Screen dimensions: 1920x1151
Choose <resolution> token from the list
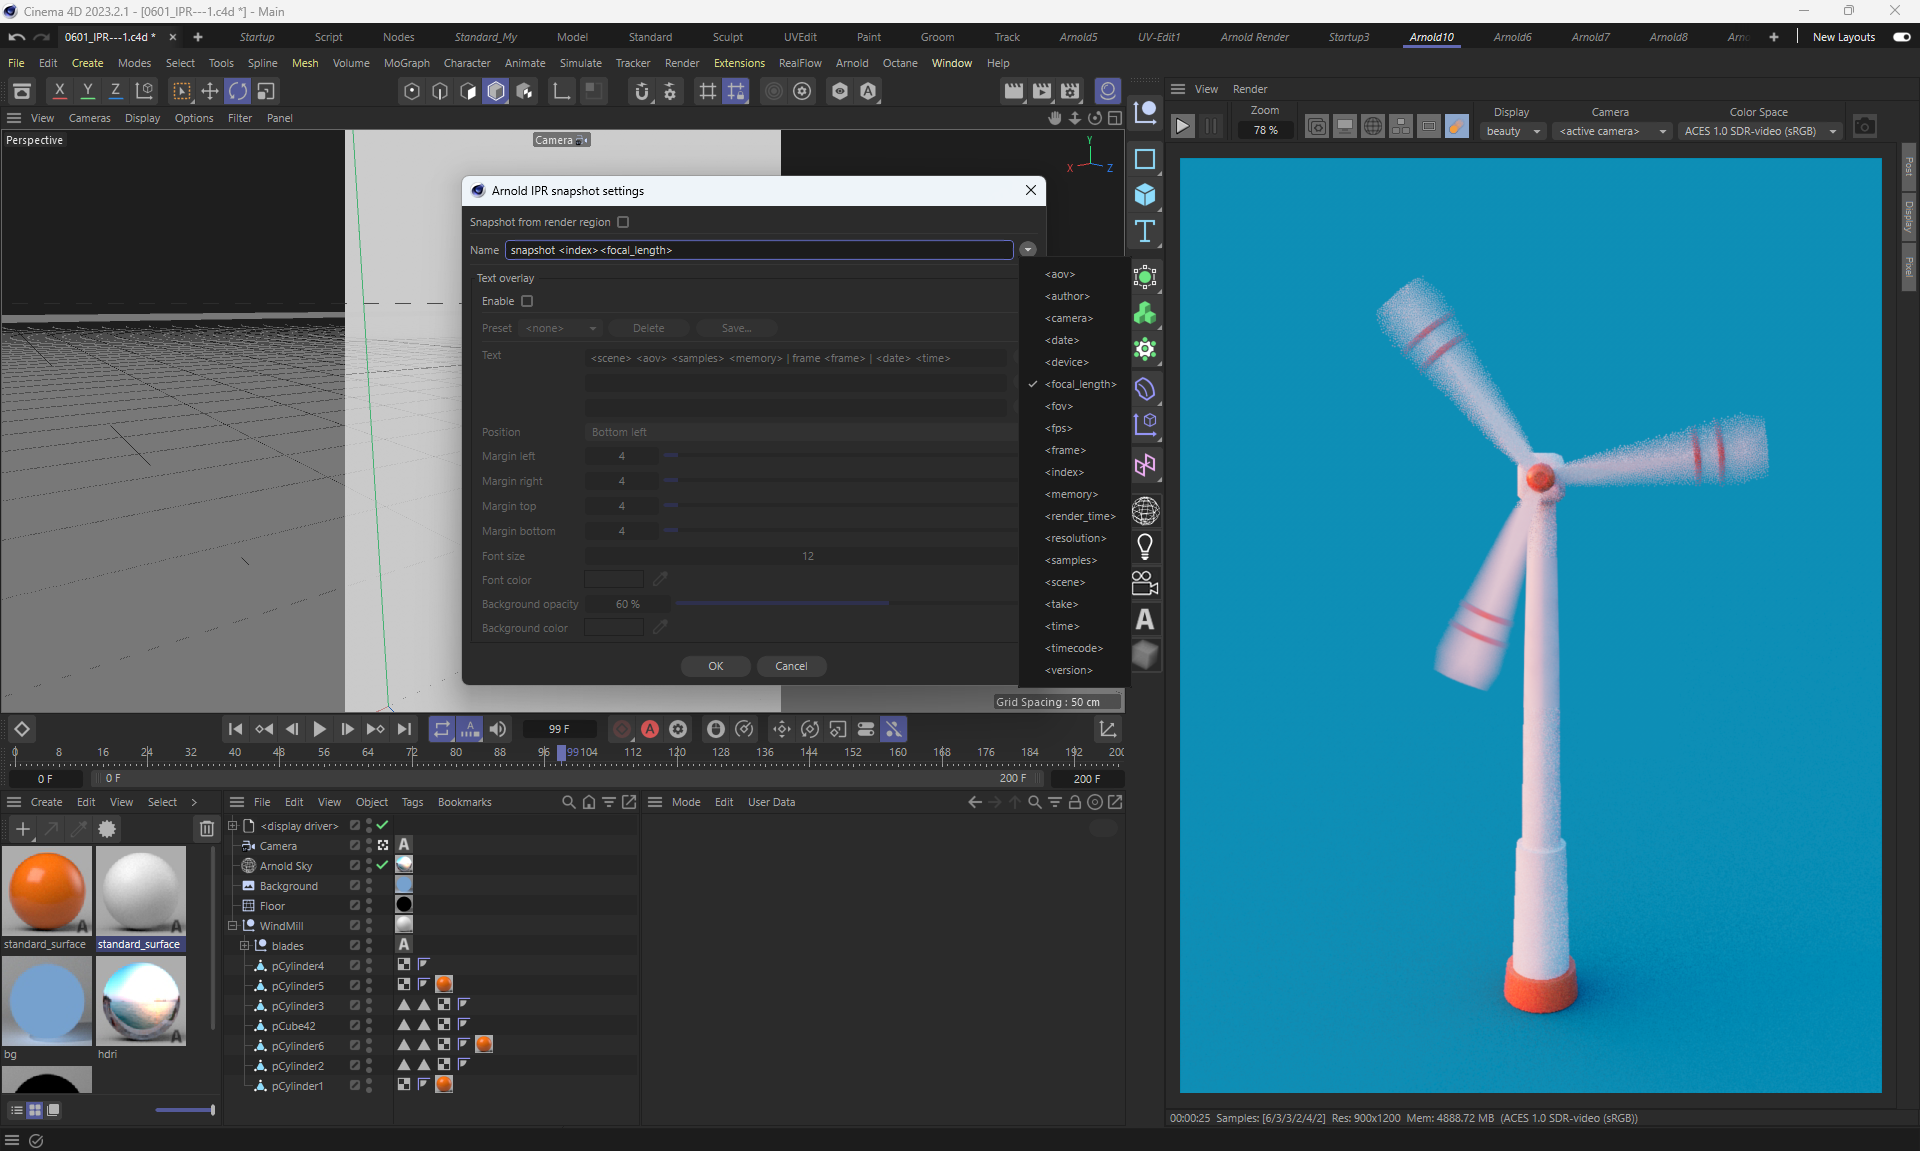(1075, 538)
